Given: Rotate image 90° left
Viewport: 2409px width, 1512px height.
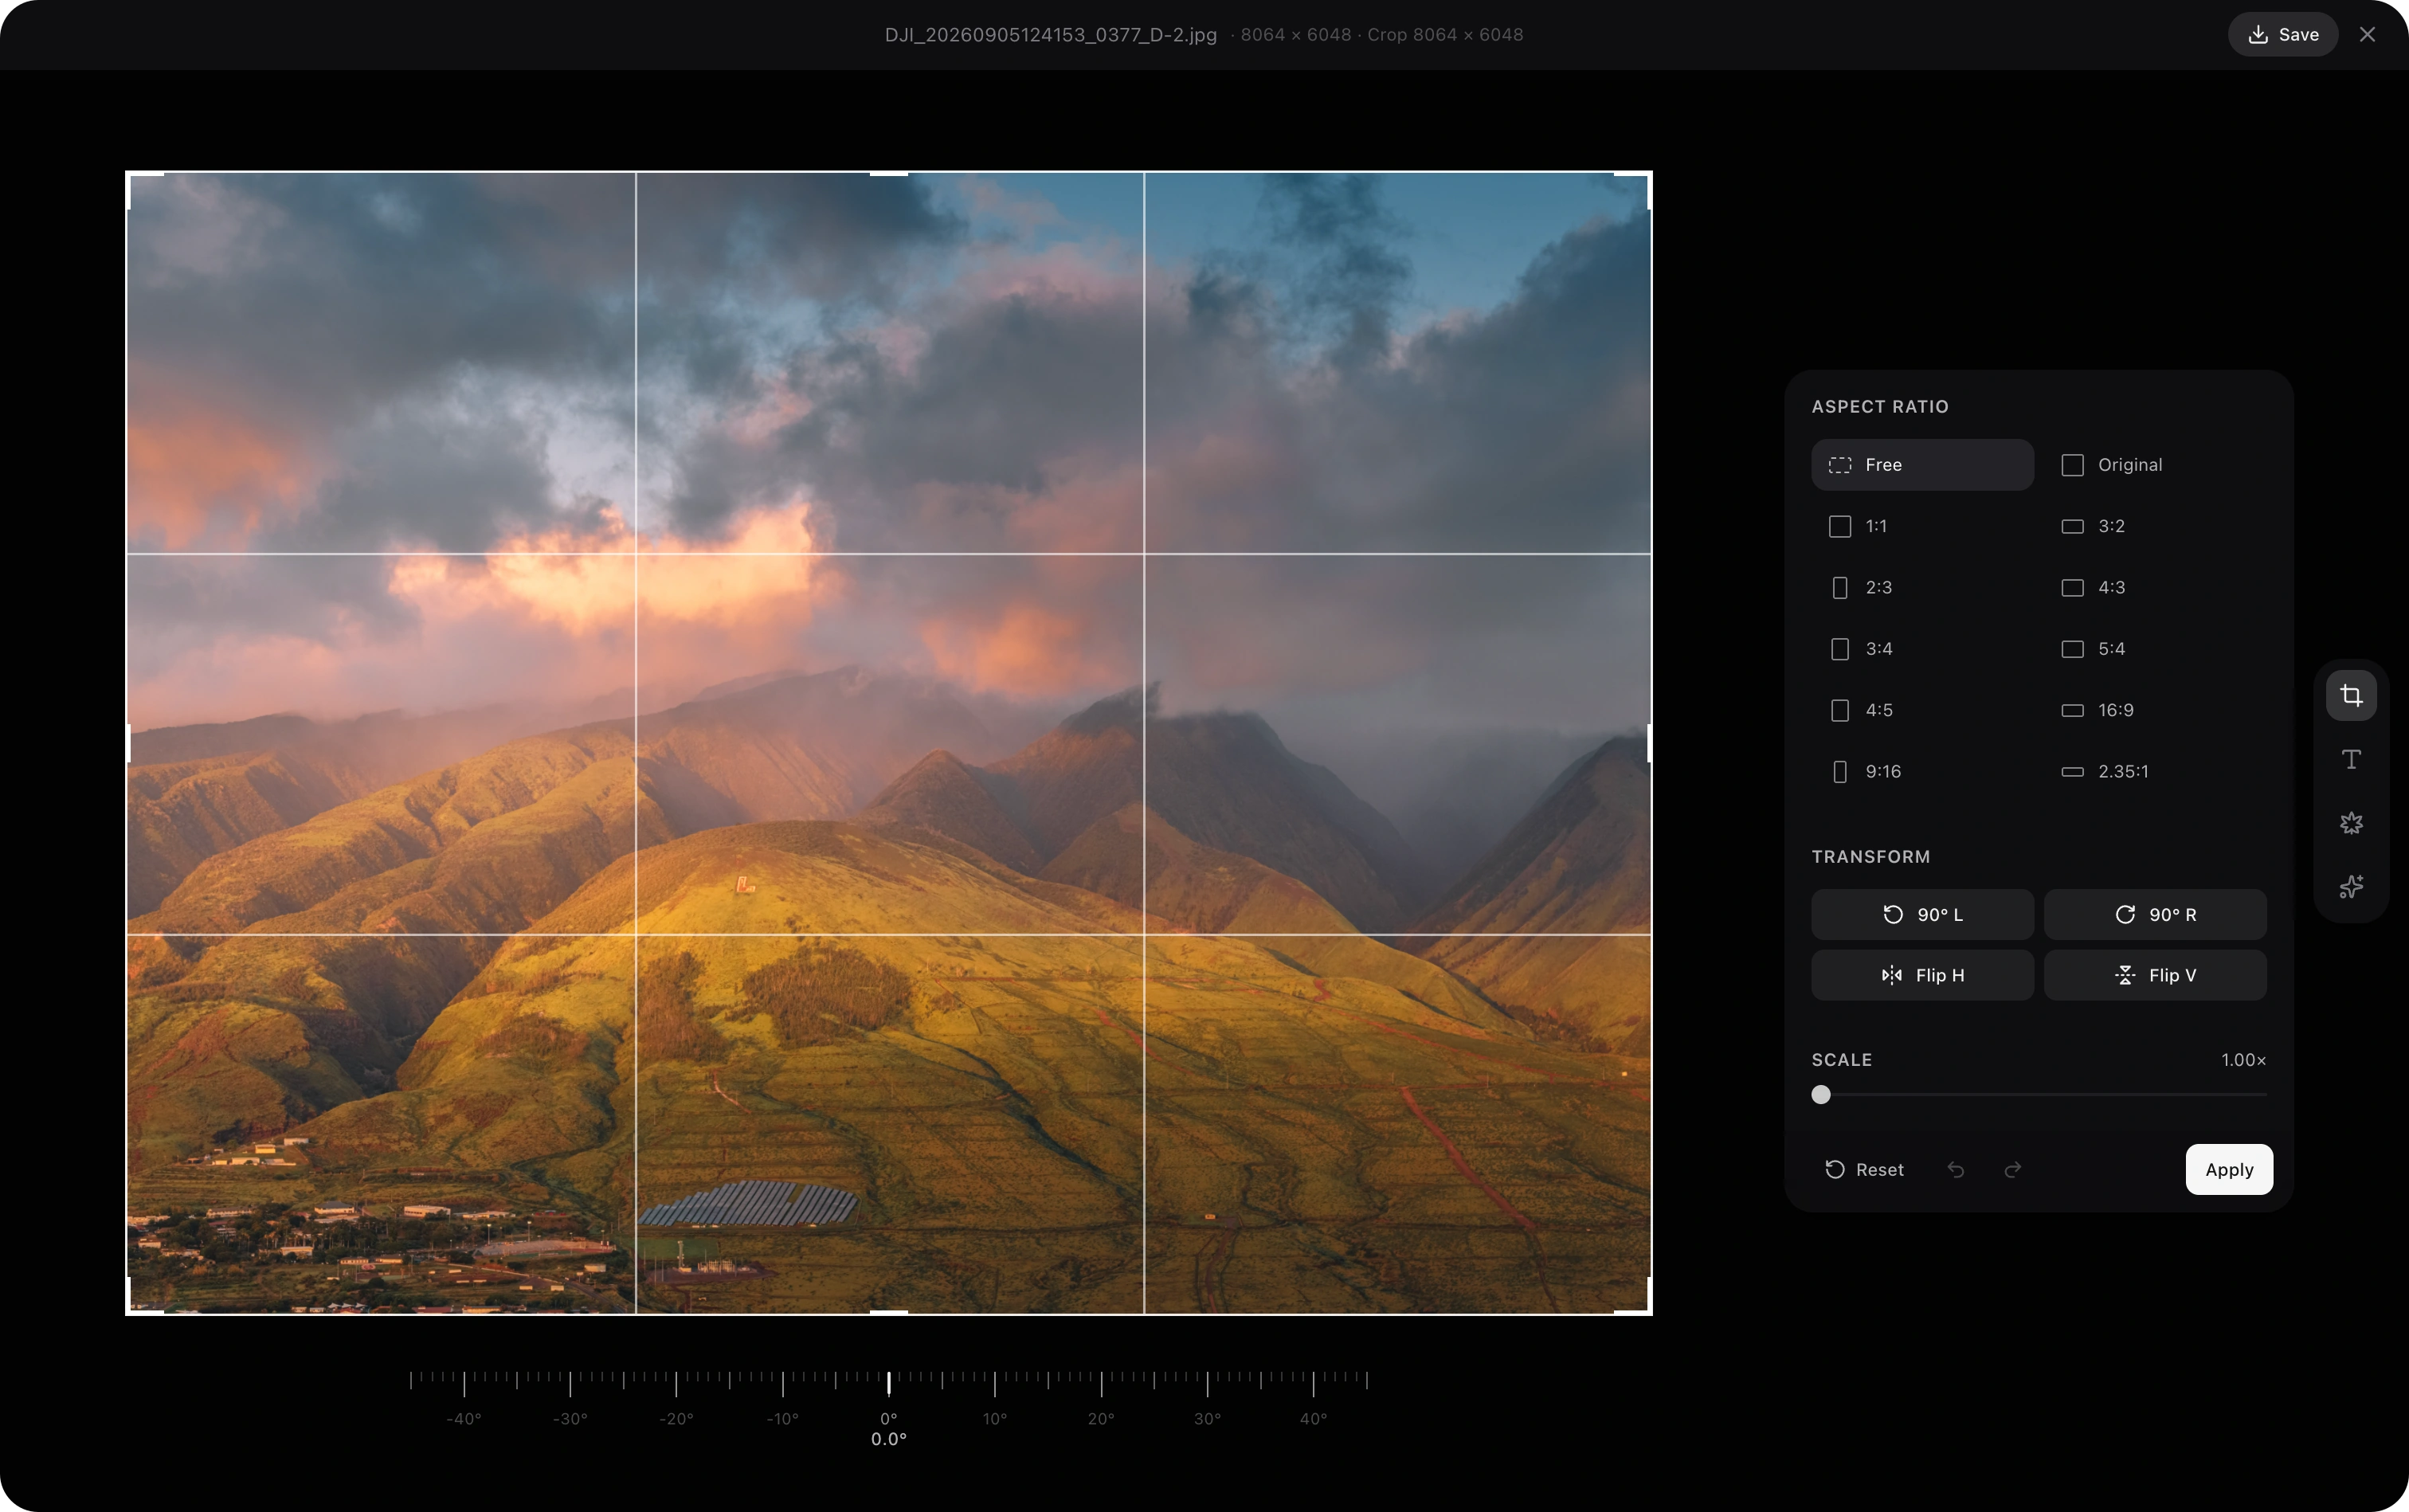Looking at the screenshot, I should point(1922,914).
